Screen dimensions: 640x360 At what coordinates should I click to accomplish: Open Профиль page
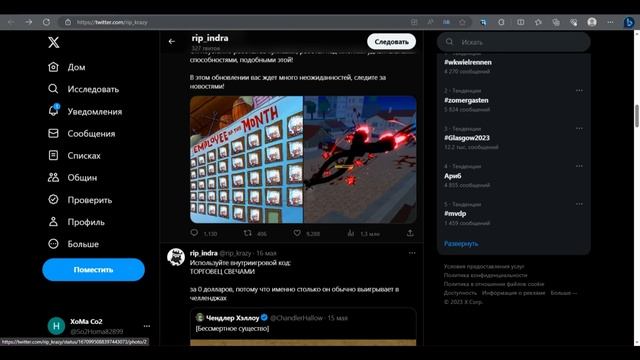(76, 222)
